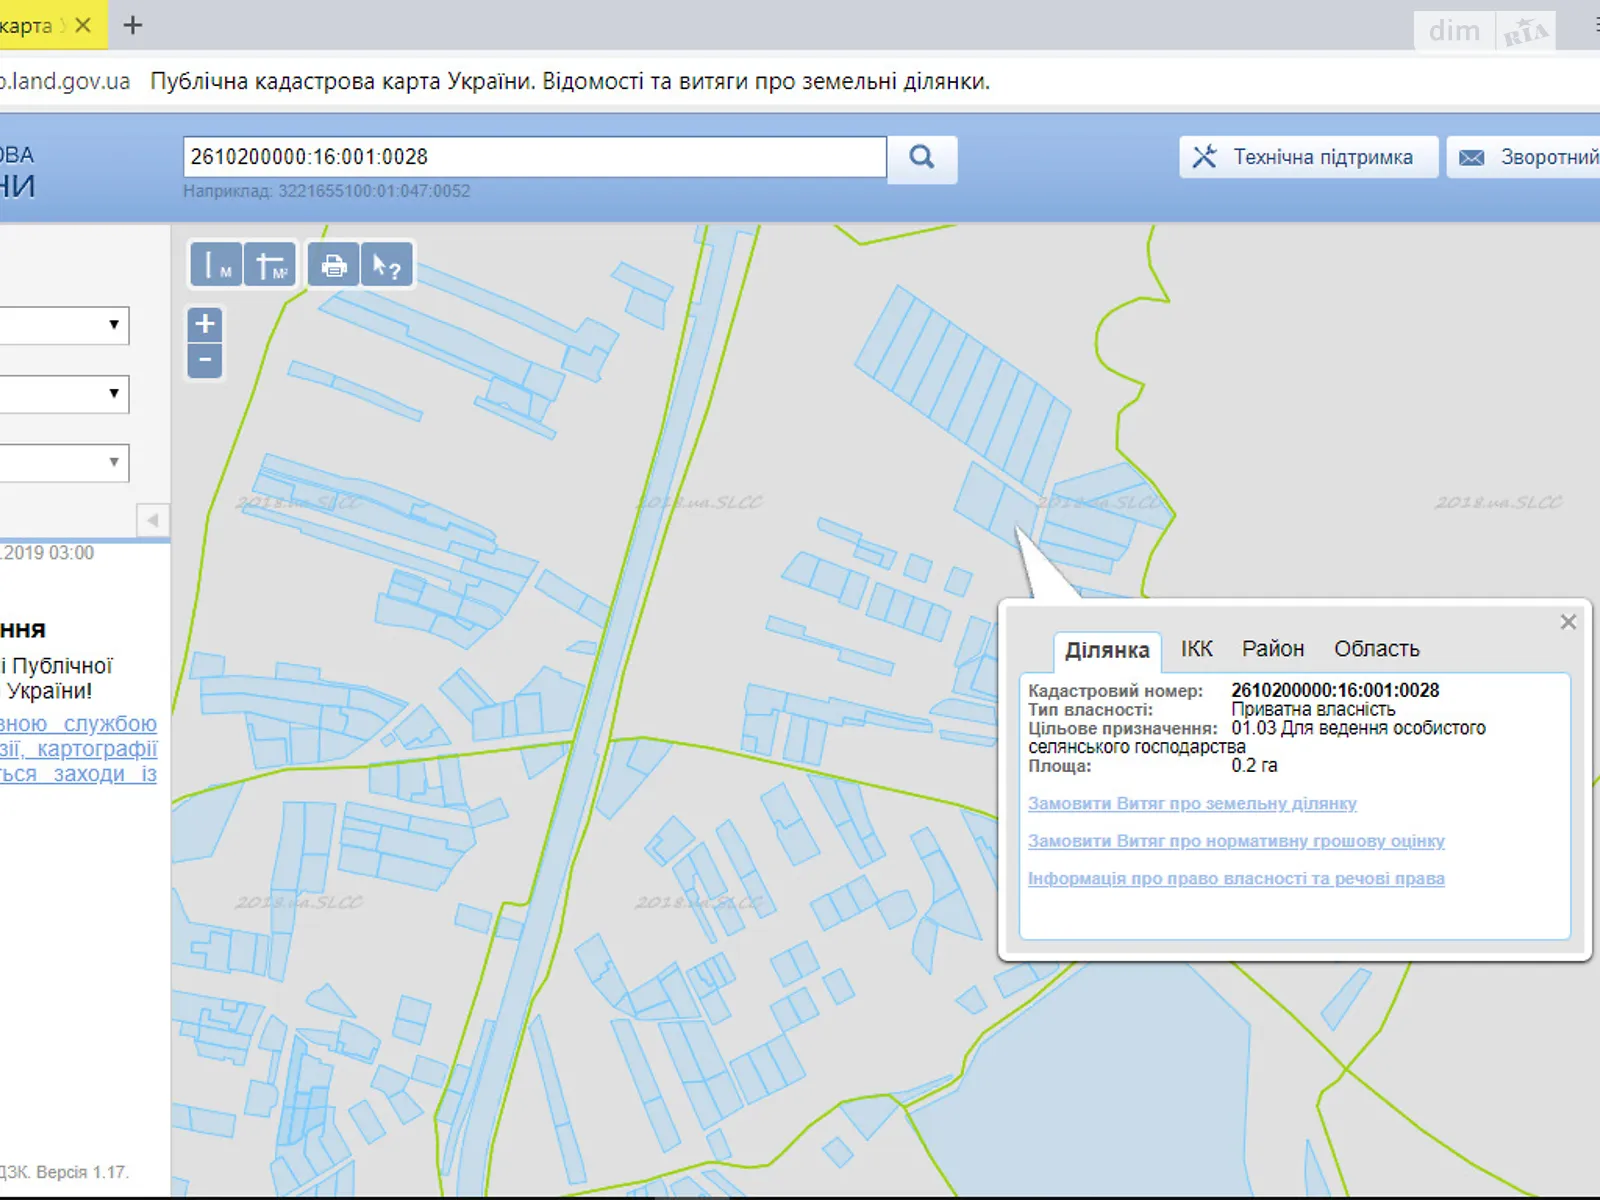Open Замовити Витяг про нормативну грошову оцінку
The image size is (1600, 1200).
coord(1236,841)
